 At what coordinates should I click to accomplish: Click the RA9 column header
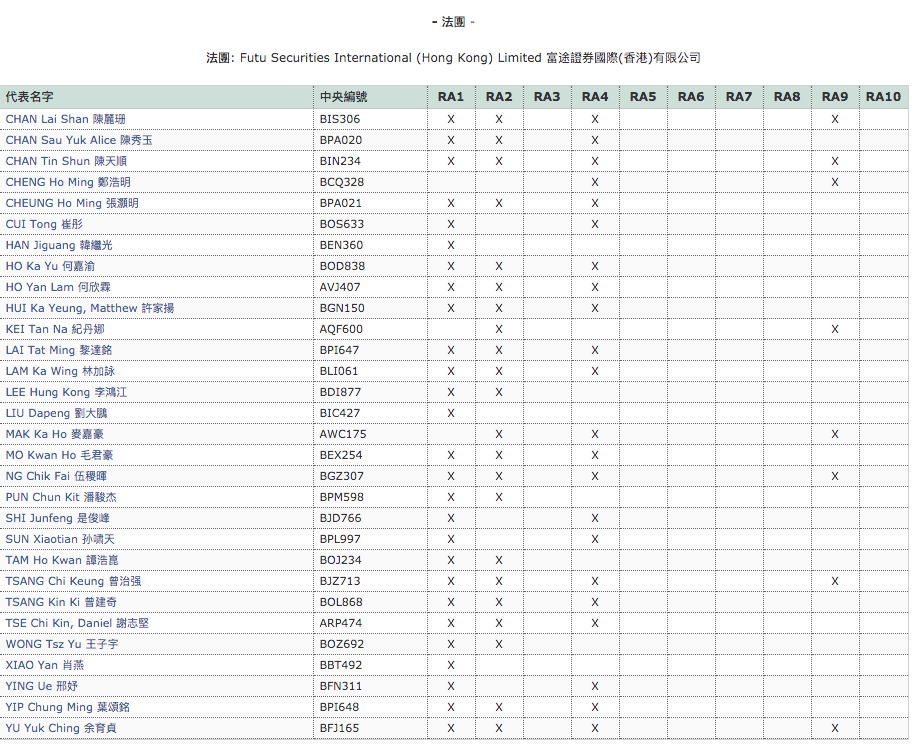click(x=835, y=97)
